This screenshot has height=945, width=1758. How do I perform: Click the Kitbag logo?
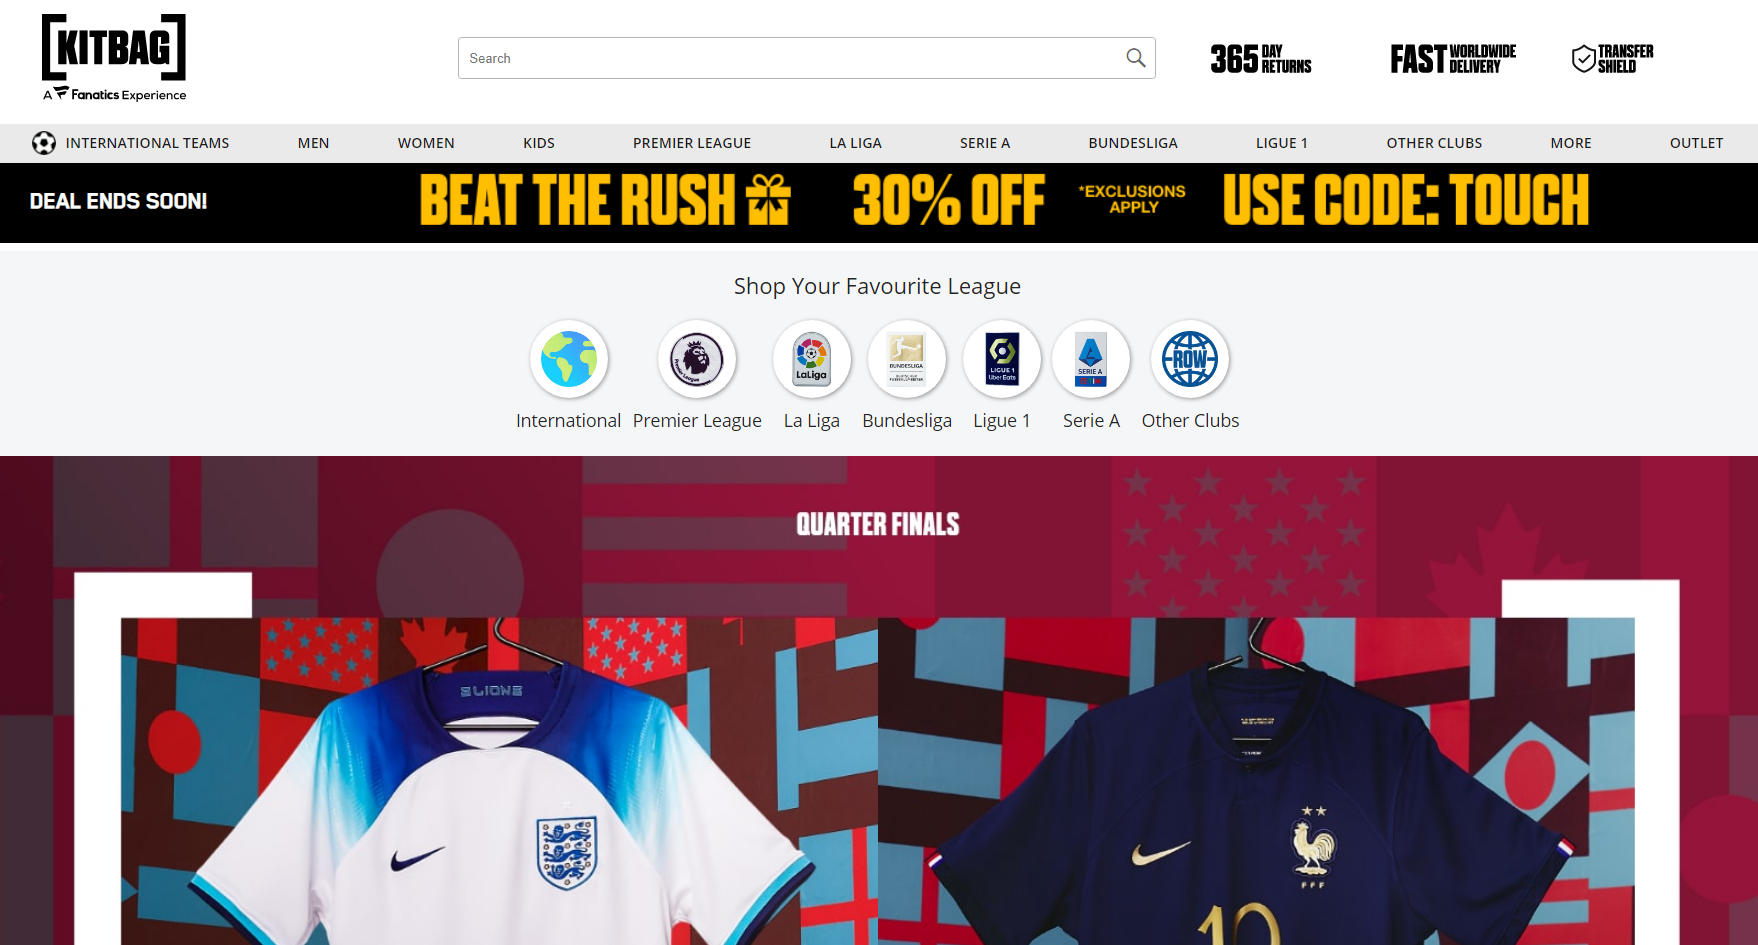pos(114,58)
